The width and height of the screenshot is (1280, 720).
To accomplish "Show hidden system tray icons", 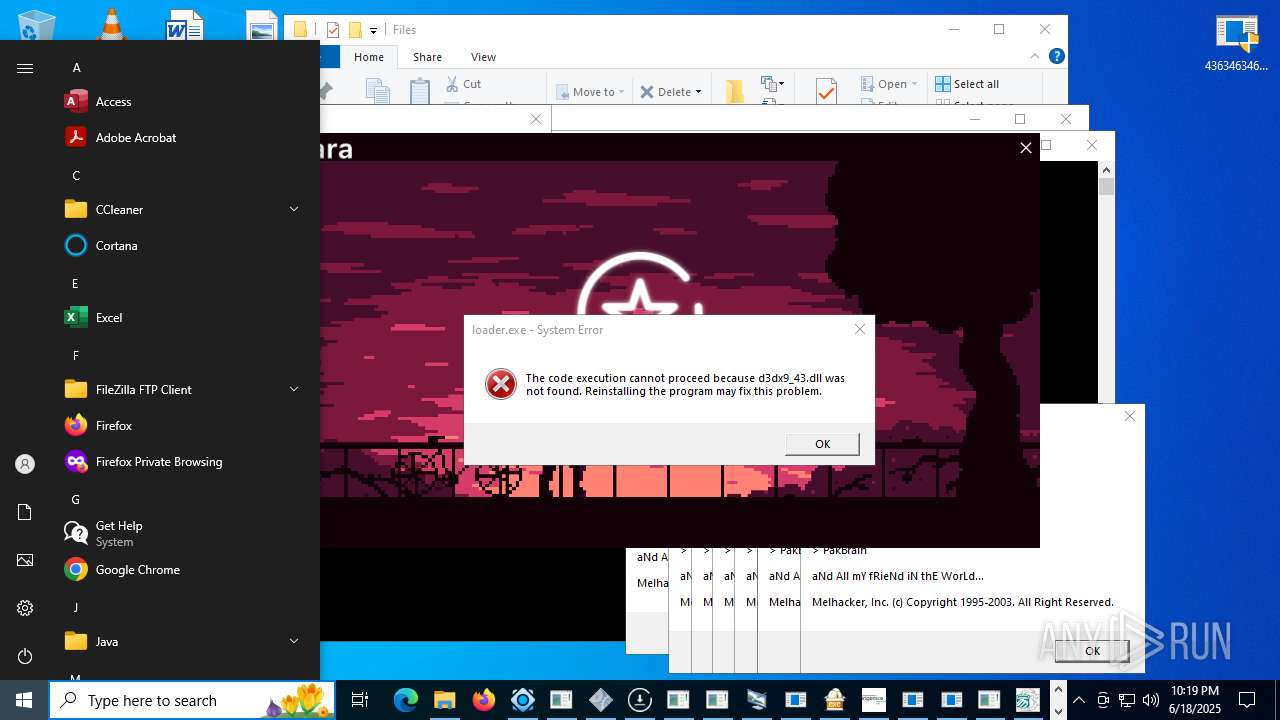I will (1078, 700).
